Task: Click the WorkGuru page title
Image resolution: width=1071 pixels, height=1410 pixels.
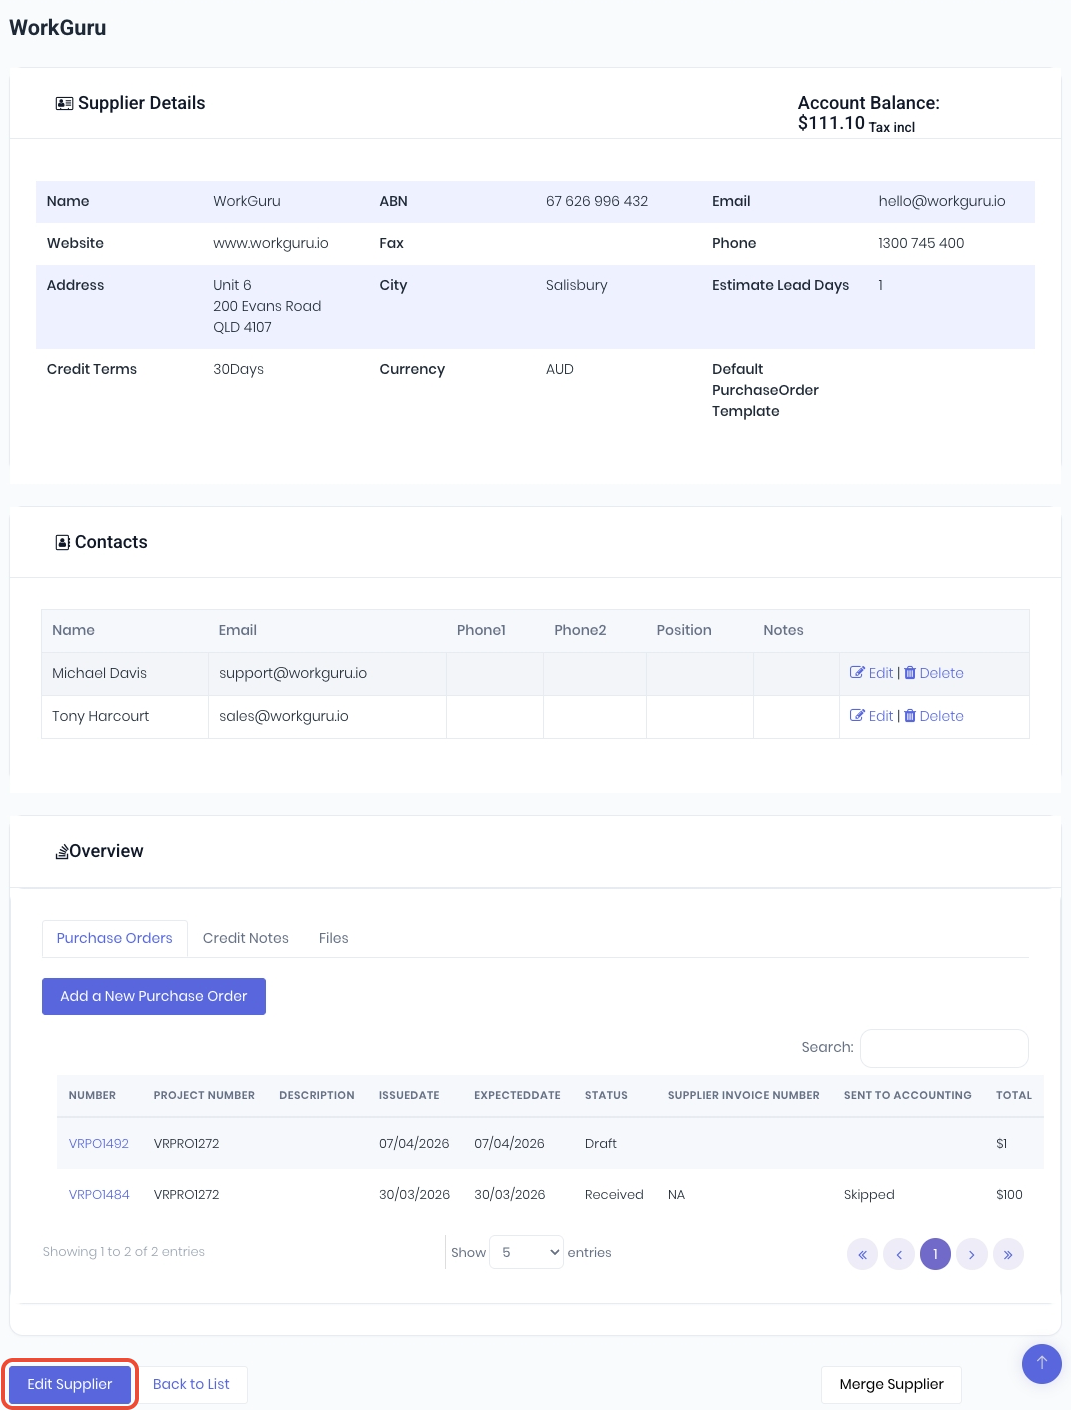Action: [58, 28]
